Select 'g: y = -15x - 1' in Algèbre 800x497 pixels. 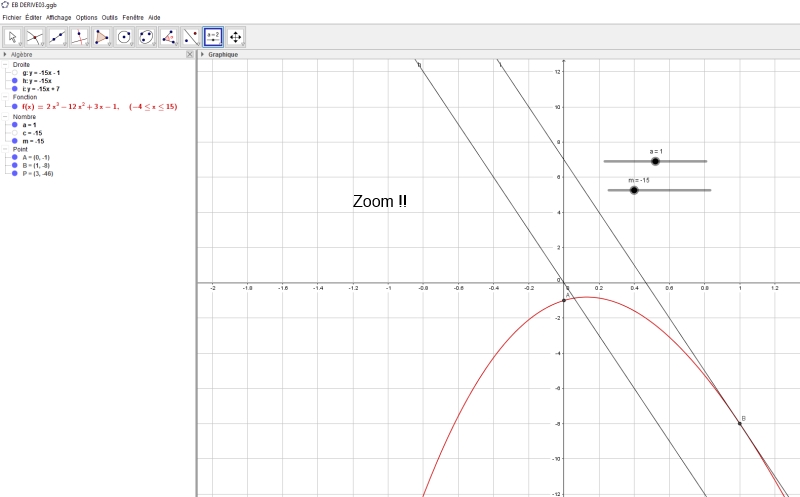[41, 73]
